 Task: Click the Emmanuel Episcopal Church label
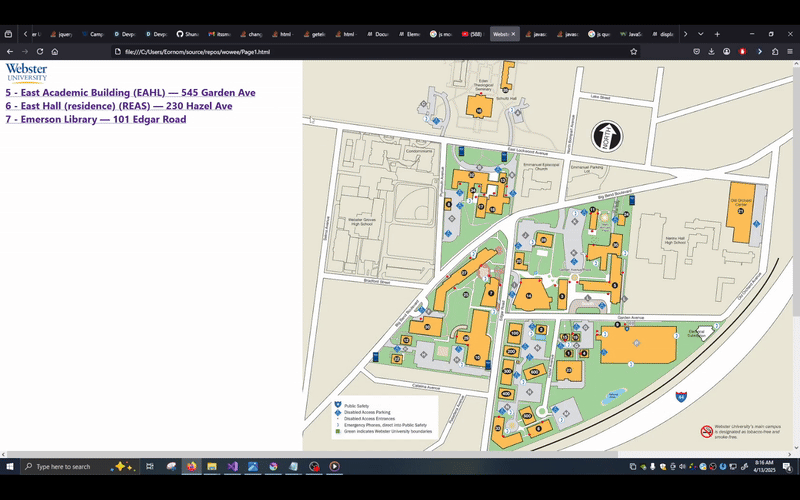[541, 166]
